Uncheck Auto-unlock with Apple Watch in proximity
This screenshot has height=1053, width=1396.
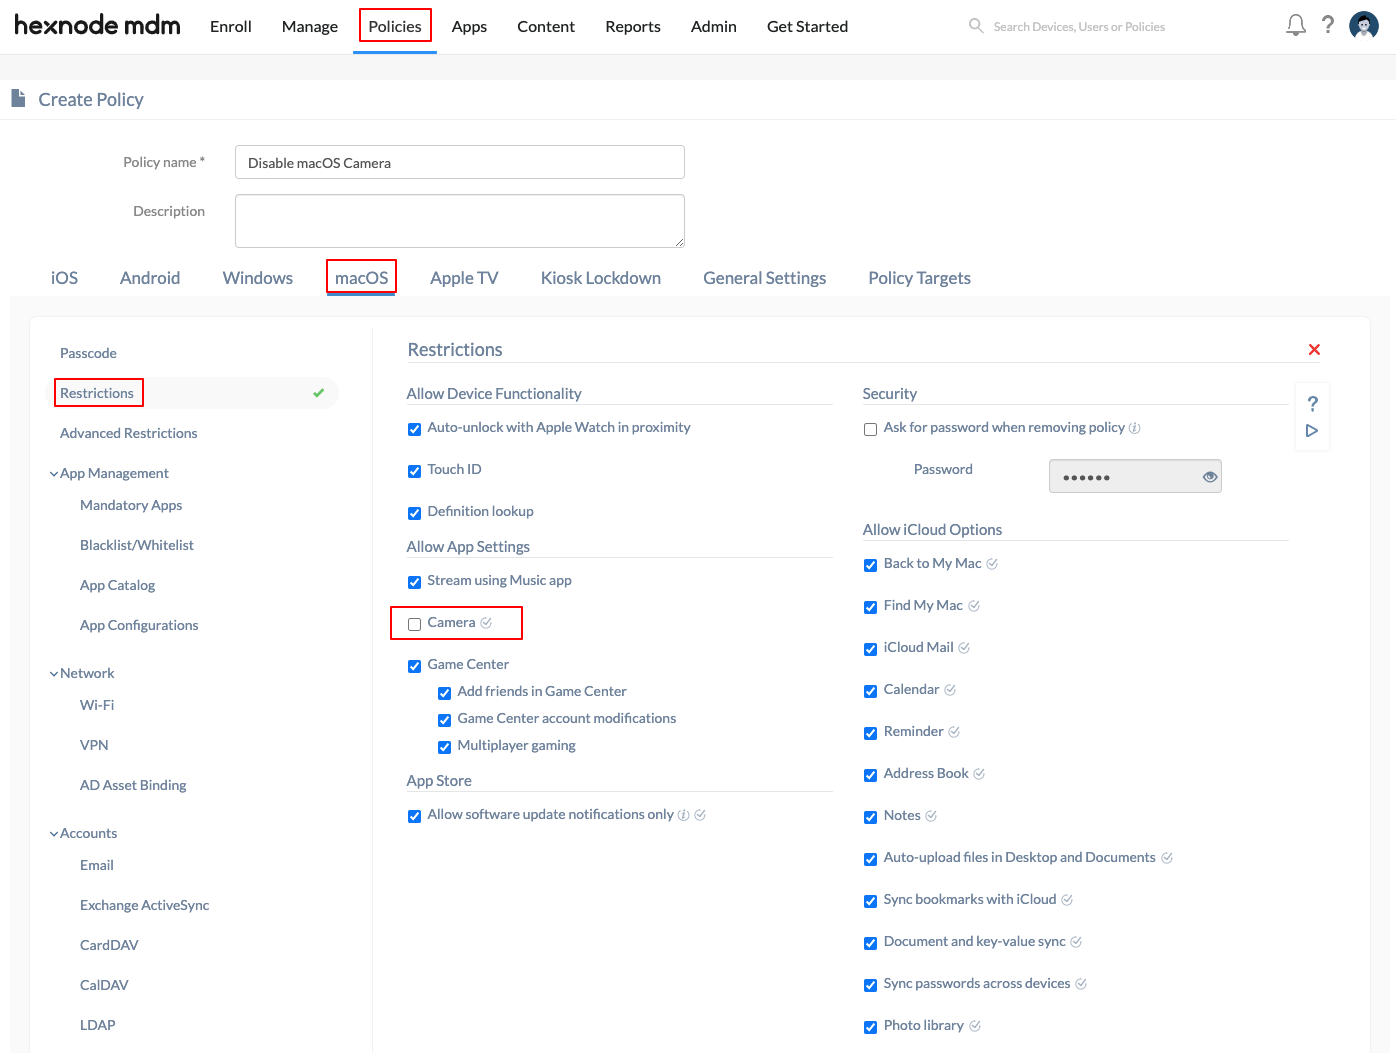(x=414, y=429)
